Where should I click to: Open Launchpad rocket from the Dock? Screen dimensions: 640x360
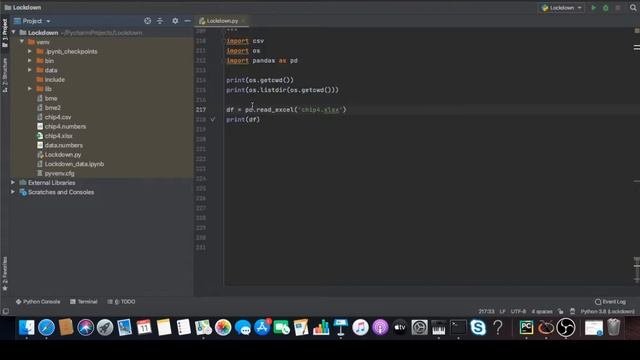coord(105,327)
